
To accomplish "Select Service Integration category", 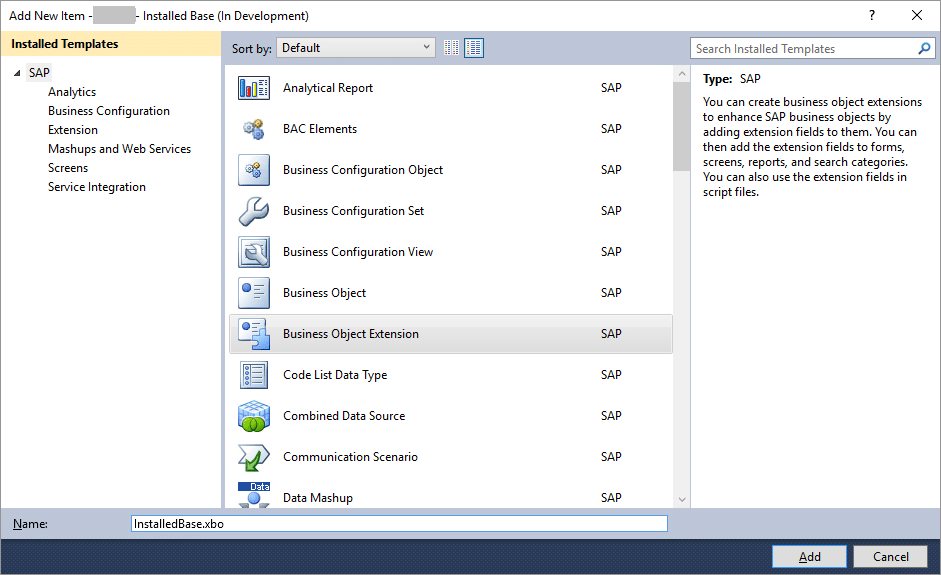I will 97,187.
